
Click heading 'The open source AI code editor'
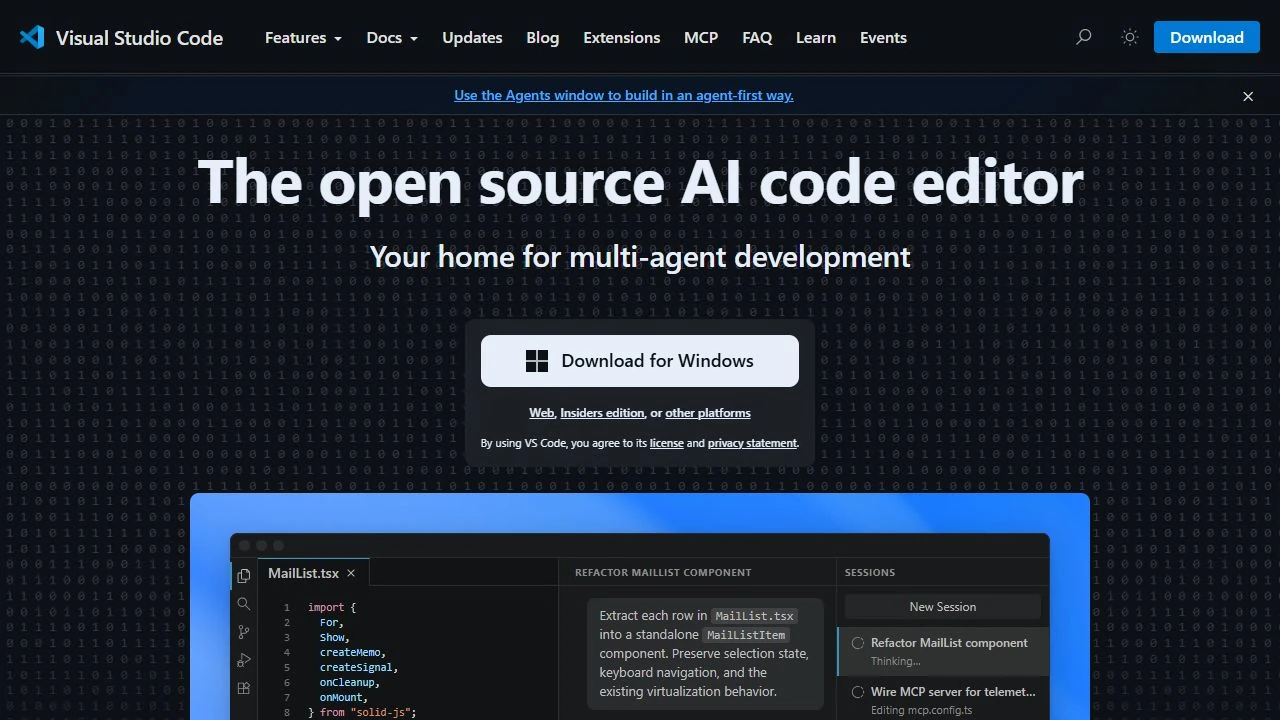pos(640,181)
